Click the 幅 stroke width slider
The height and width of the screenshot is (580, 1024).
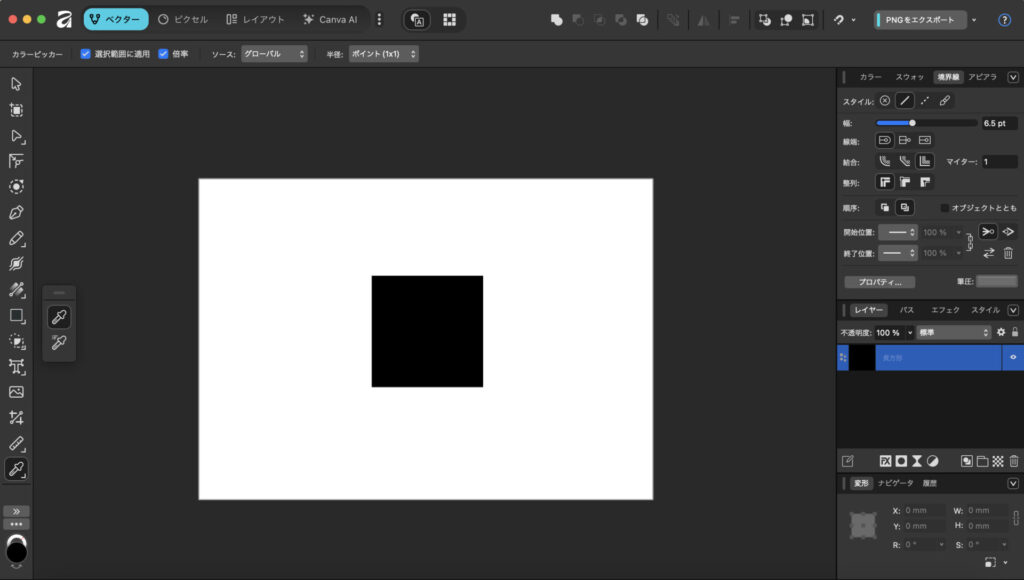point(925,123)
